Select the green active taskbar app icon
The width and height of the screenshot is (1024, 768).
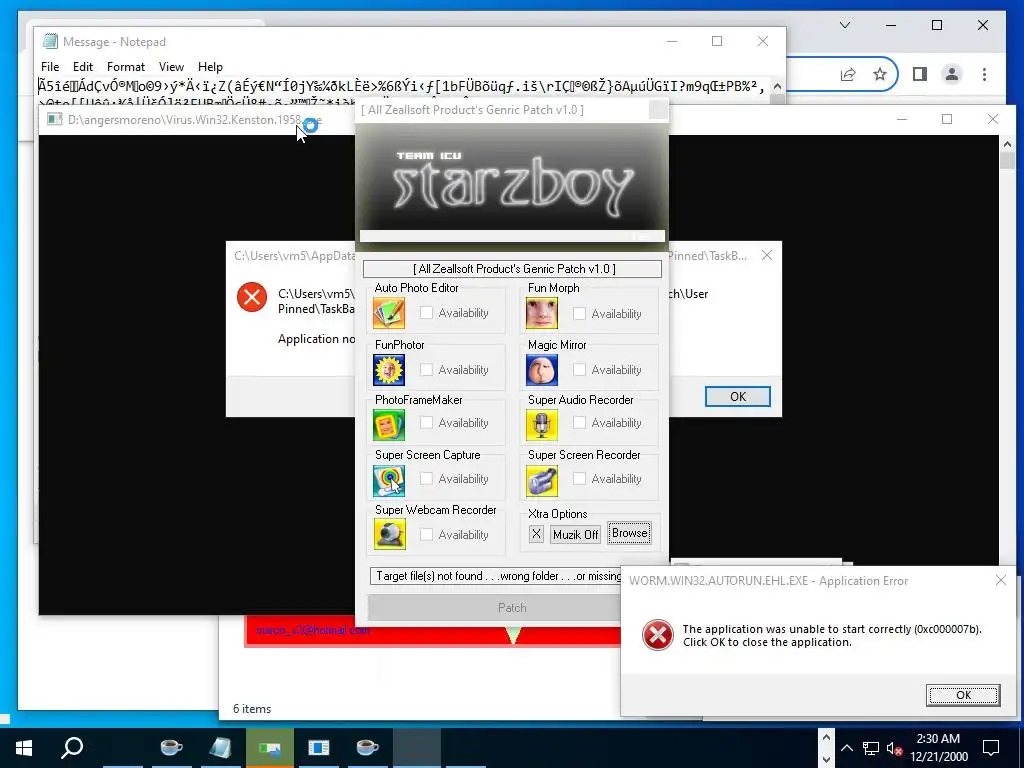[269, 747]
